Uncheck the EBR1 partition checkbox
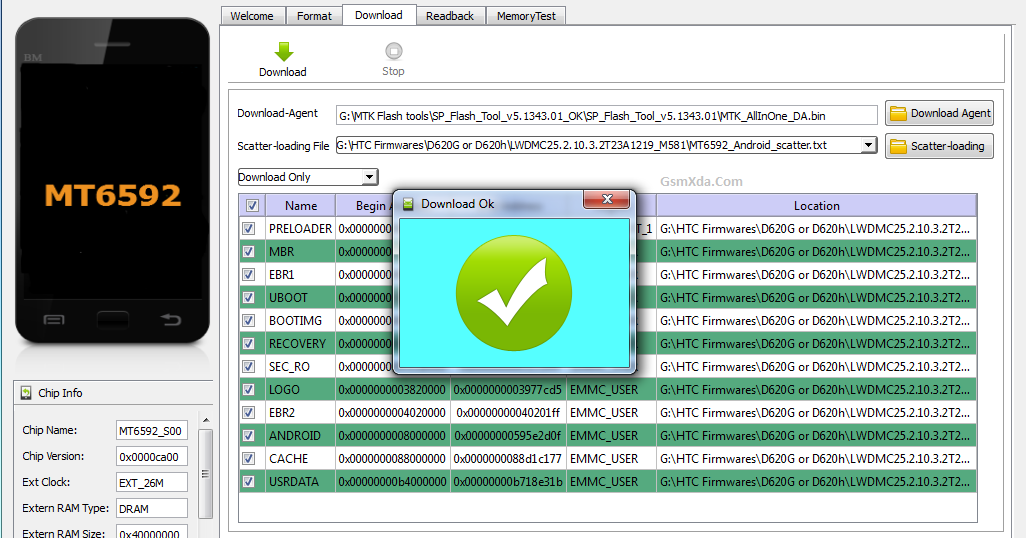 [x=249, y=274]
